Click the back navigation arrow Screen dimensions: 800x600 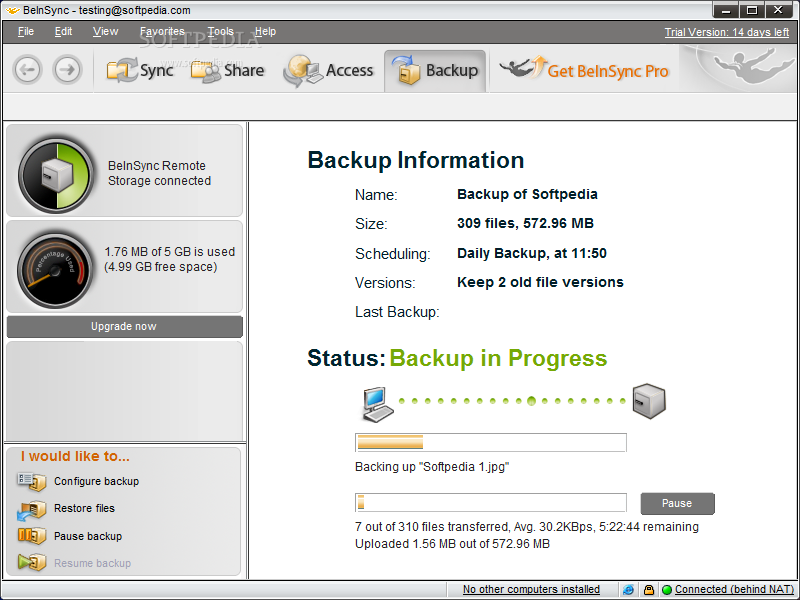[28, 69]
